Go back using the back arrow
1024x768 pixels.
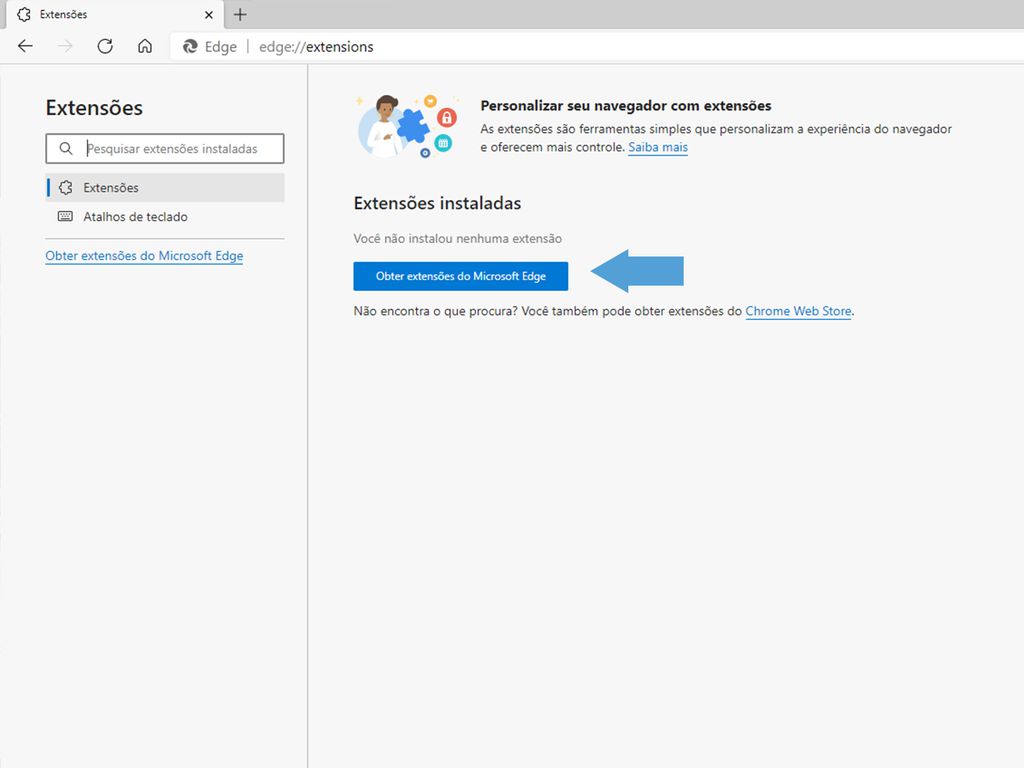(25, 46)
